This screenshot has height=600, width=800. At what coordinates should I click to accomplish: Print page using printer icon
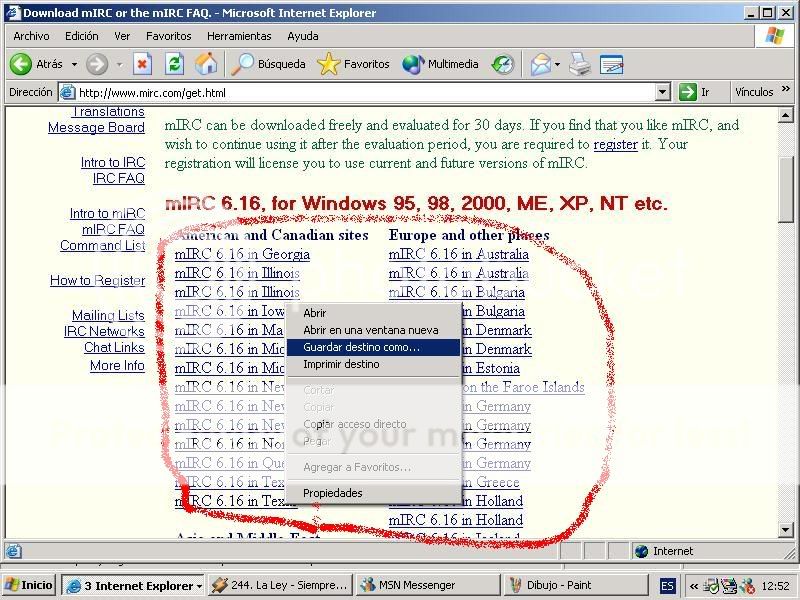tap(580, 64)
